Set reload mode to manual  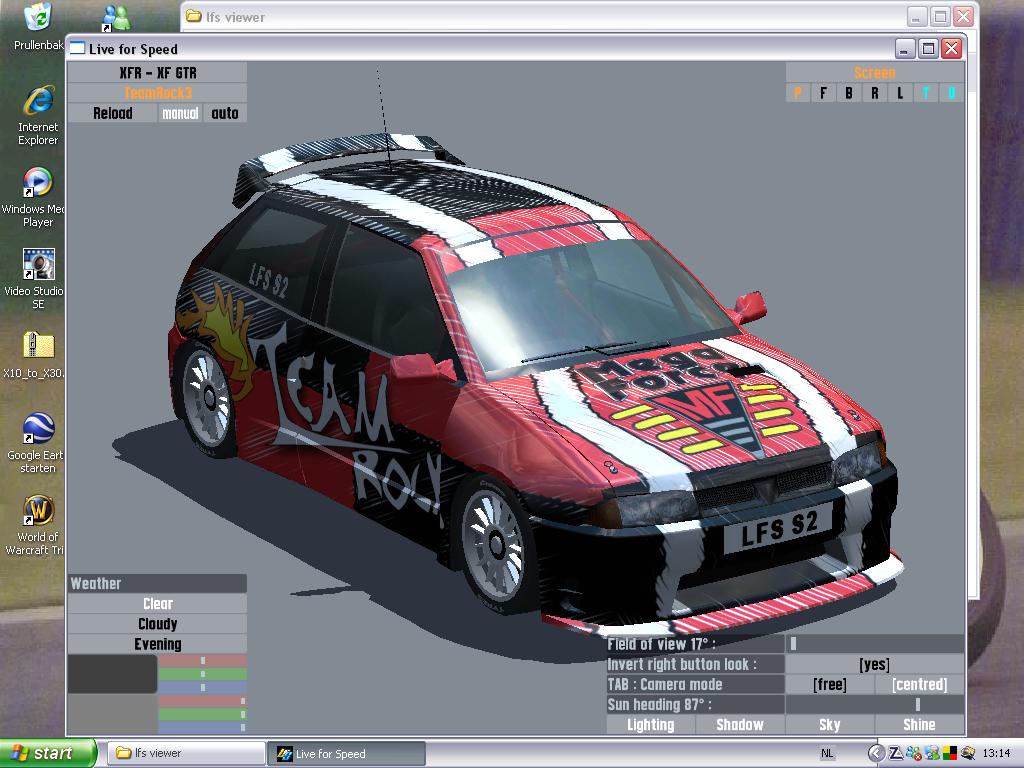pyautogui.click(x=180, y=113)
